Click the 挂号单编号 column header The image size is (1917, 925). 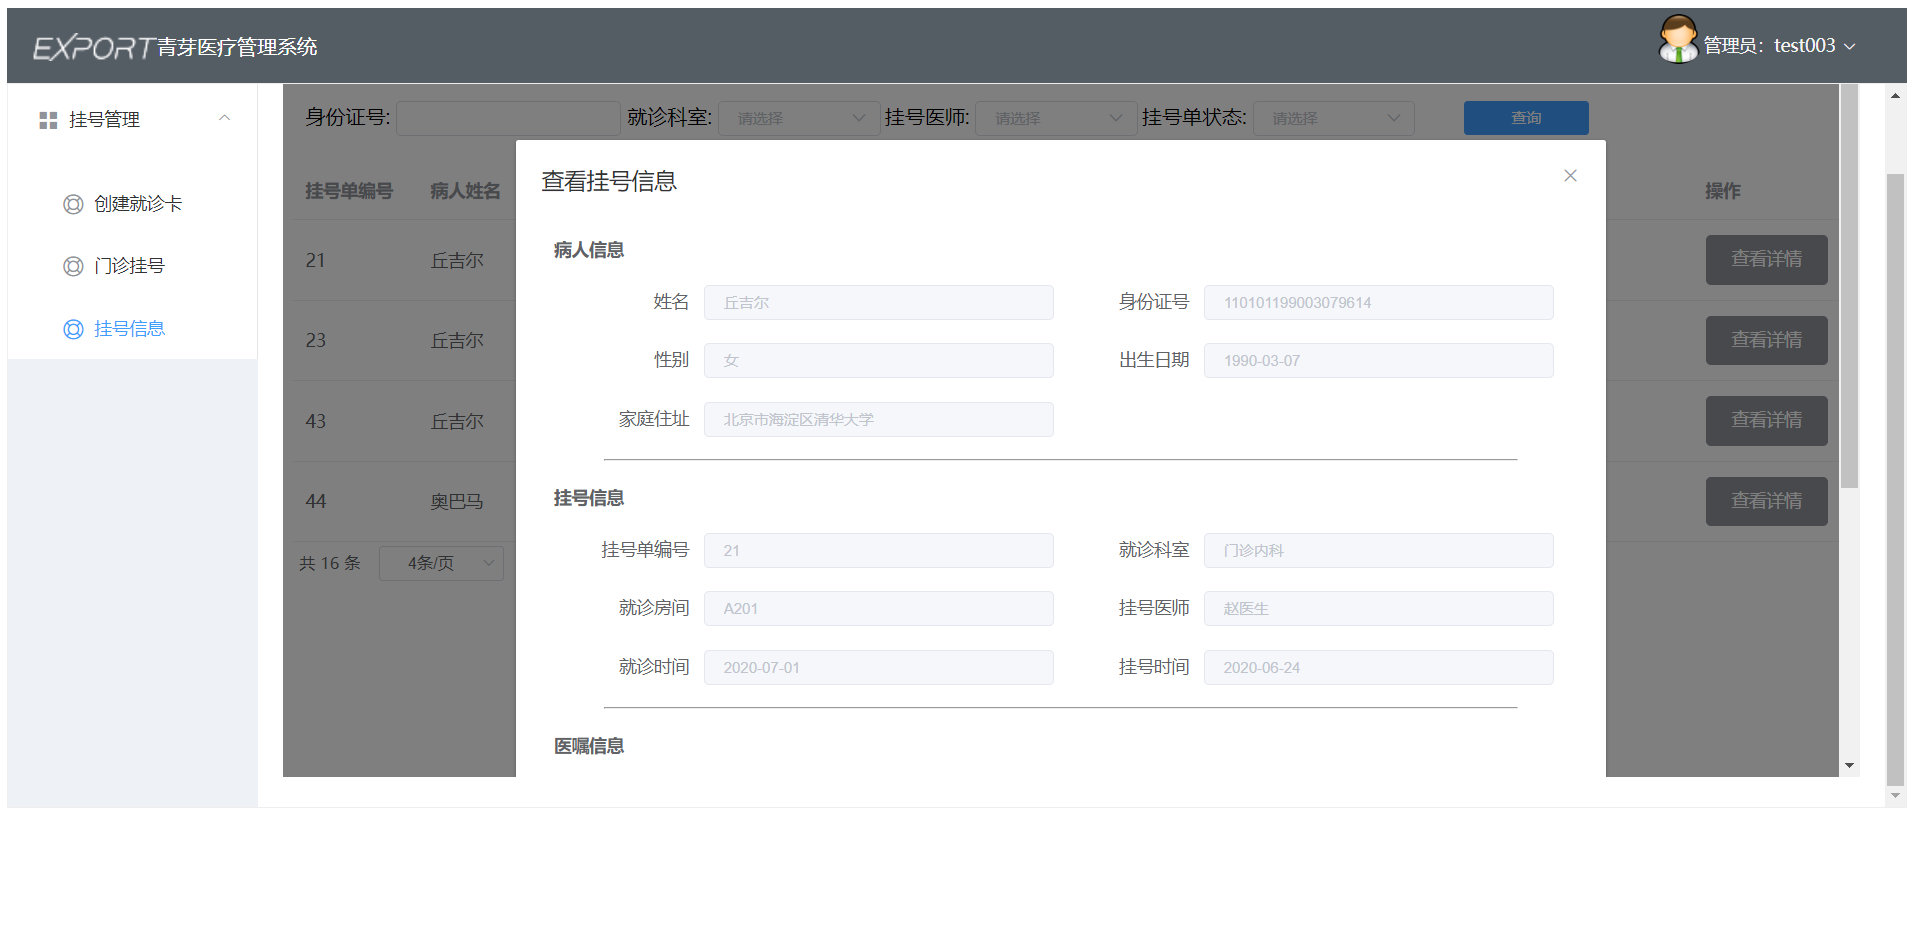(349, 191)
